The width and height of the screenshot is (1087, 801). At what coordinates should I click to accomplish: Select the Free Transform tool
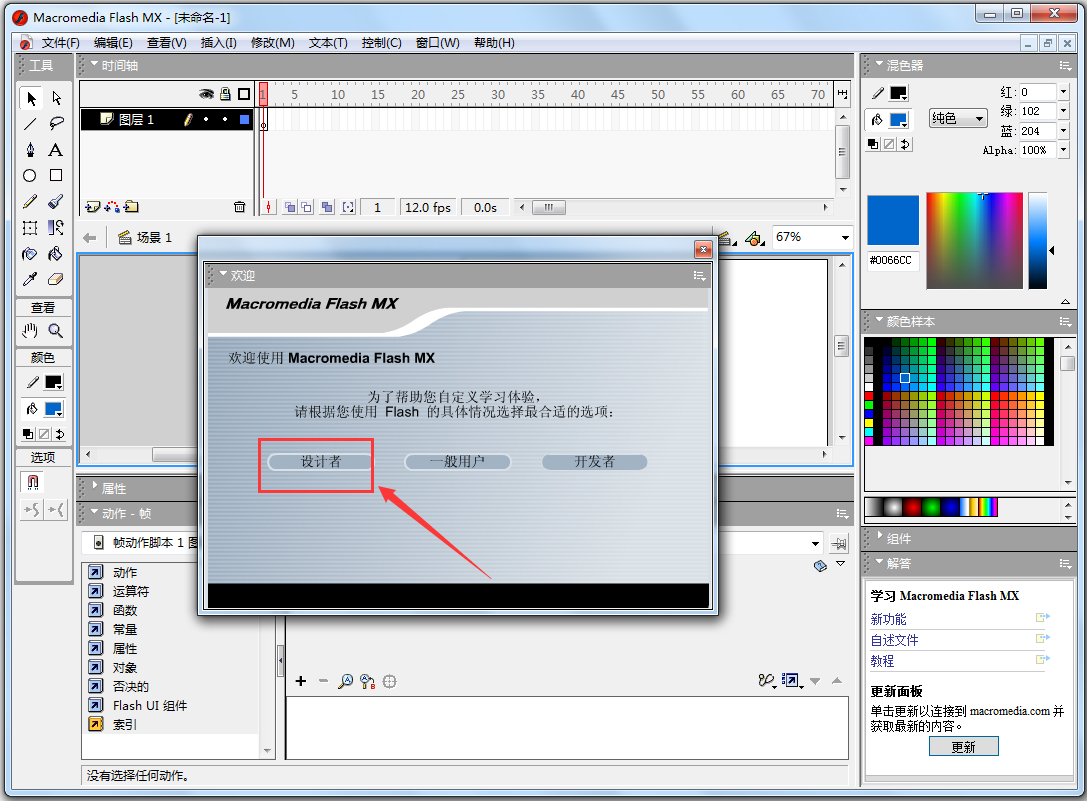(30, 227)
